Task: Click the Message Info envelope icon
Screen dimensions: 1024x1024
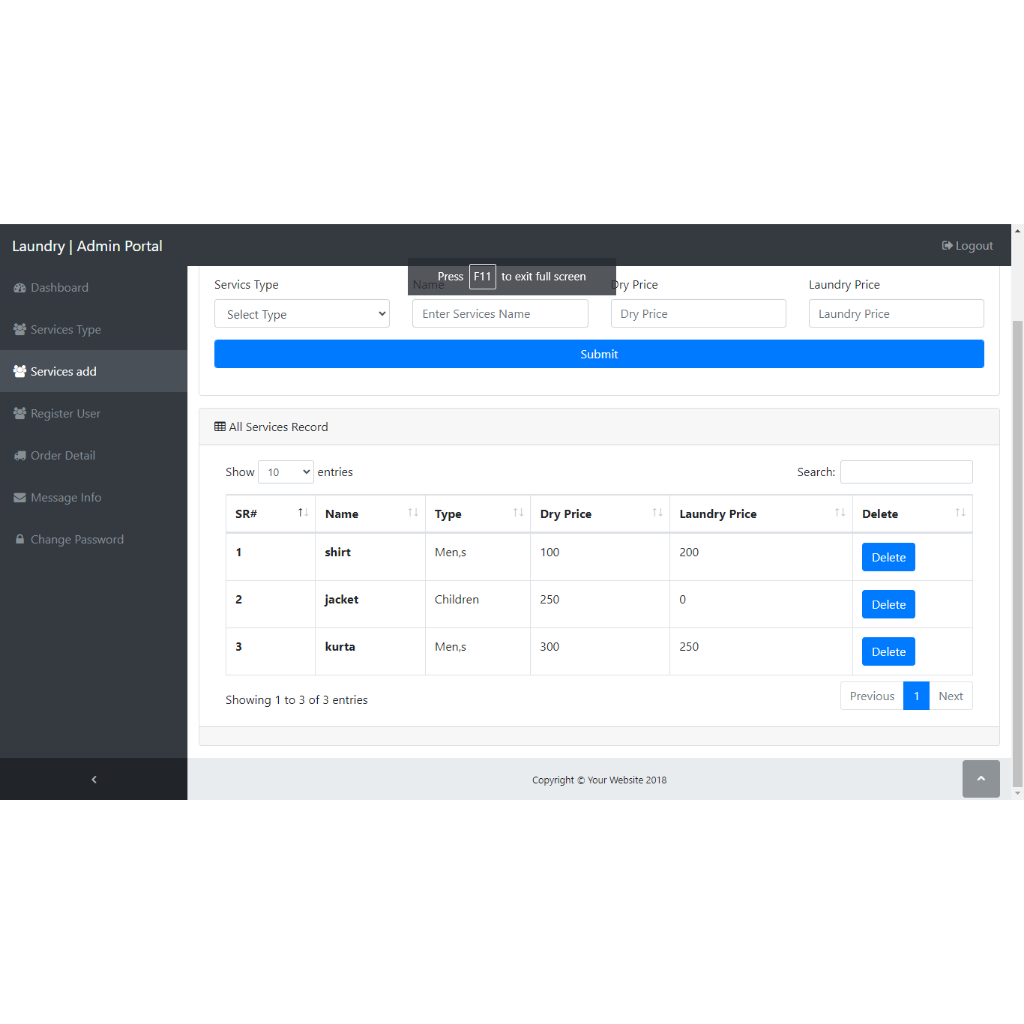Action: click(x=20, y=498)
